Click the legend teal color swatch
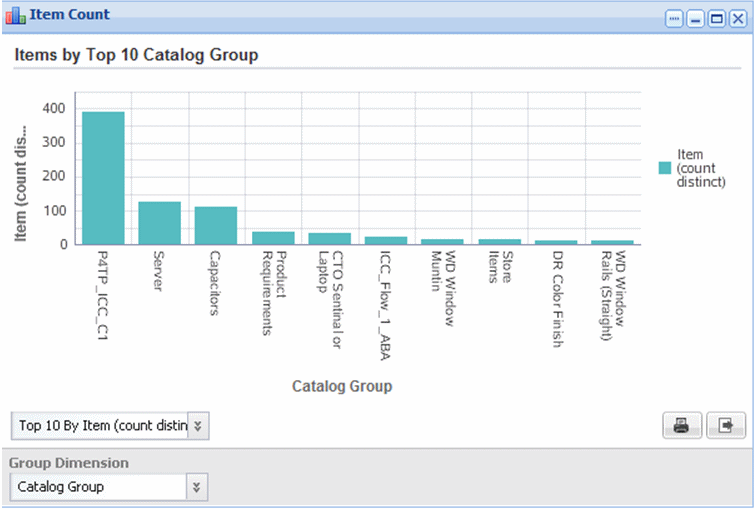This screenshot has width=754, height=509. (665, 168)
